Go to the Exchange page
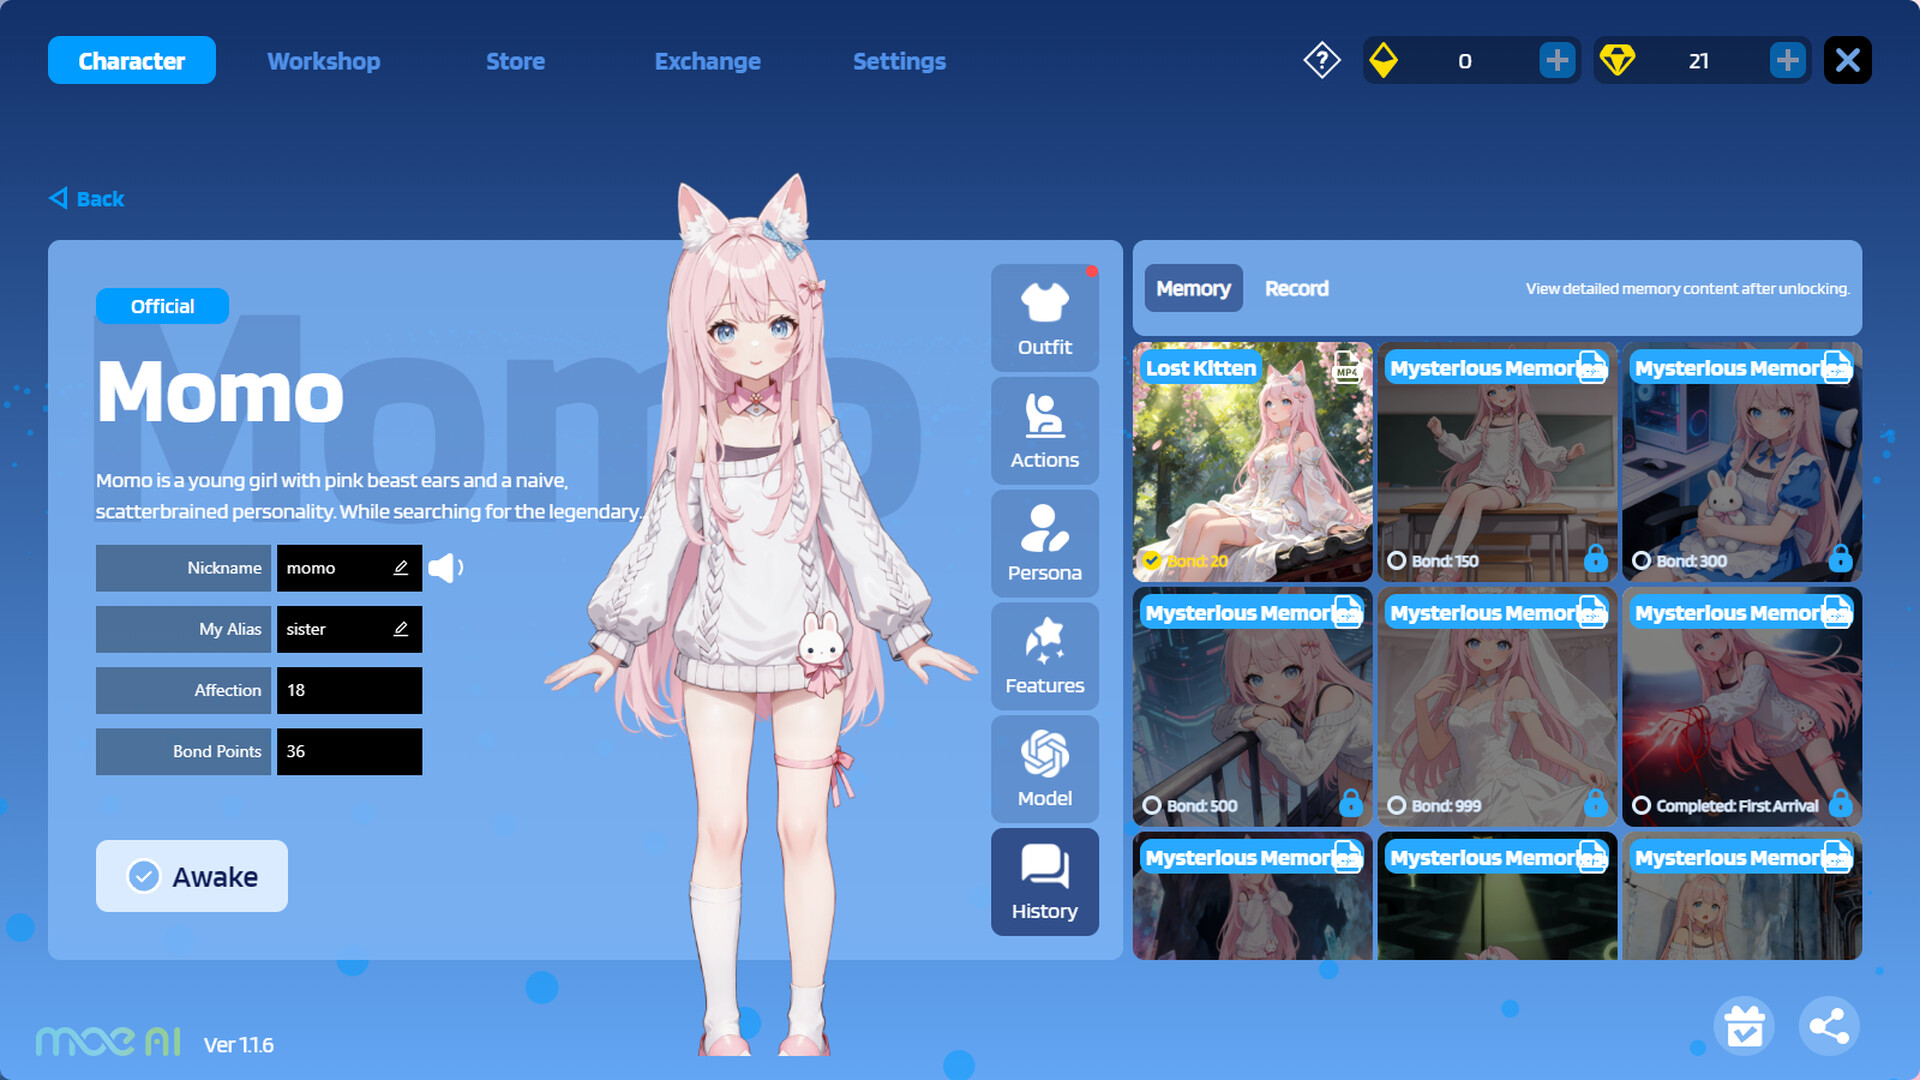Image resolution: width=1920 pixels, height=1080 pixels. tap(707, 60)
